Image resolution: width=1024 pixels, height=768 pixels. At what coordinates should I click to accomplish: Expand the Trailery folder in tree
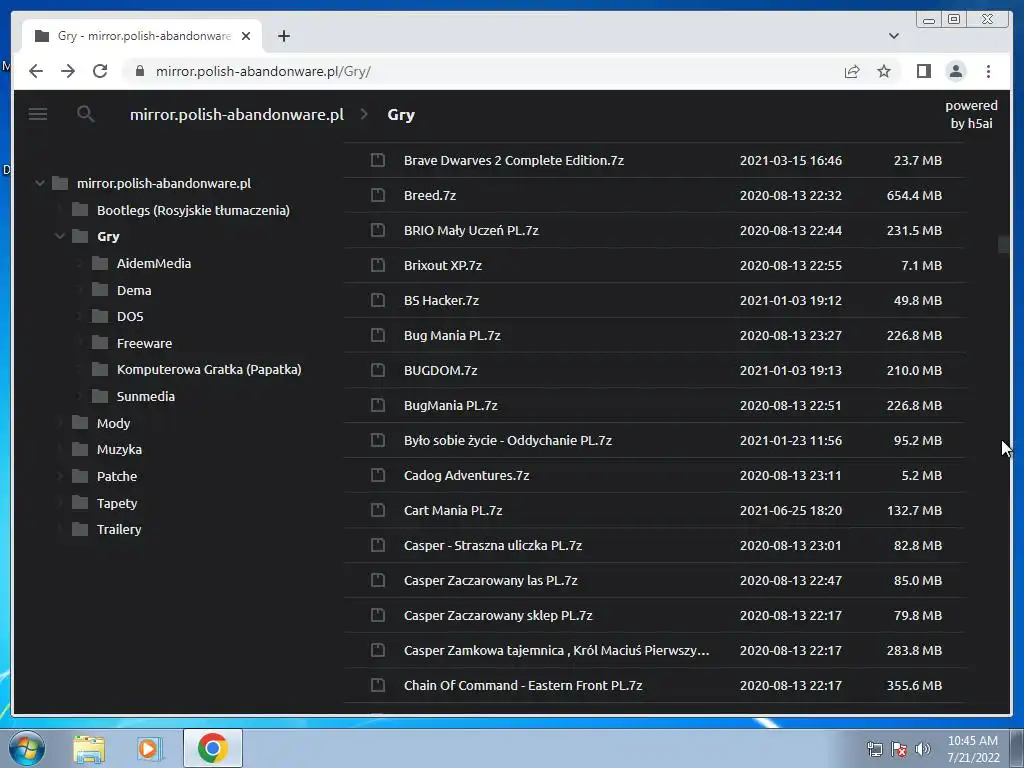pyautogui.click(x=59, y=529)
